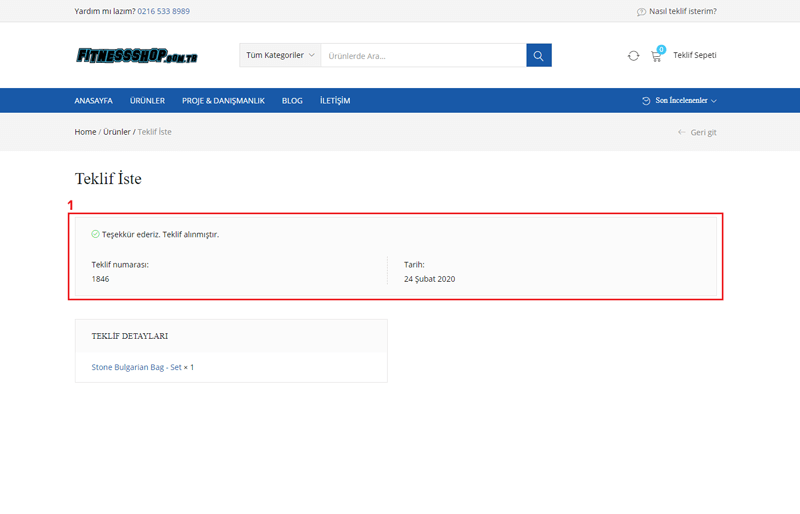Open the BLOG menu item

pyautogui.click(x=292, y=101)
